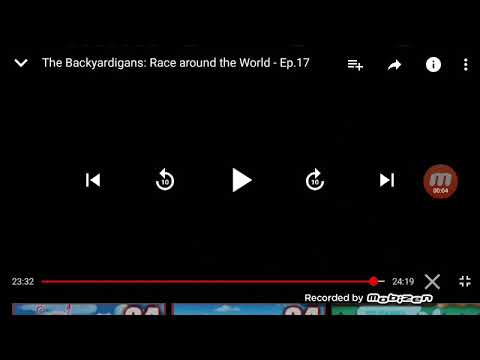Click the red scrubber handle on progress bar
480x360 pixels.
(374, 281)
